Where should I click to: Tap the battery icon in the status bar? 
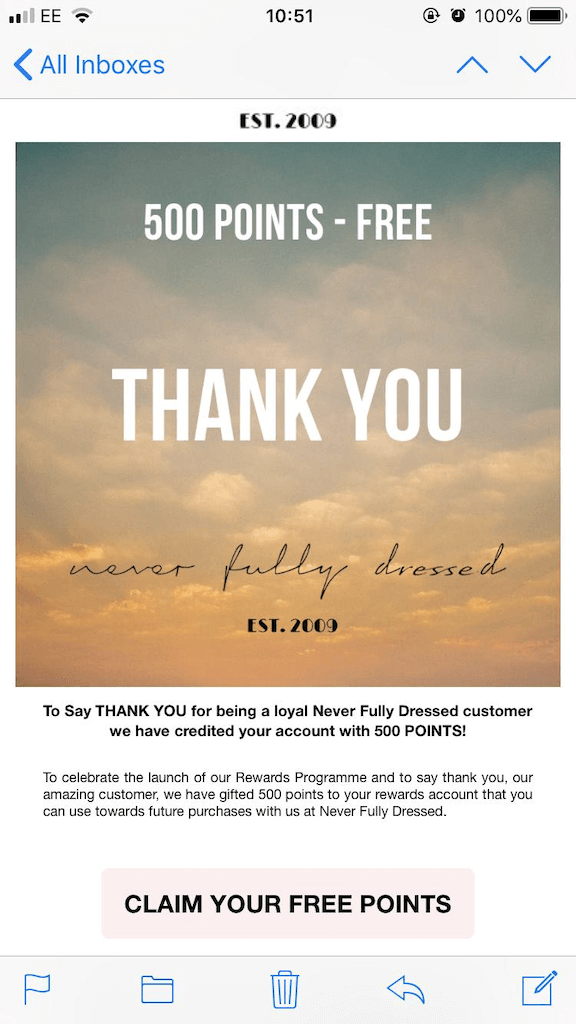point(545,15)
